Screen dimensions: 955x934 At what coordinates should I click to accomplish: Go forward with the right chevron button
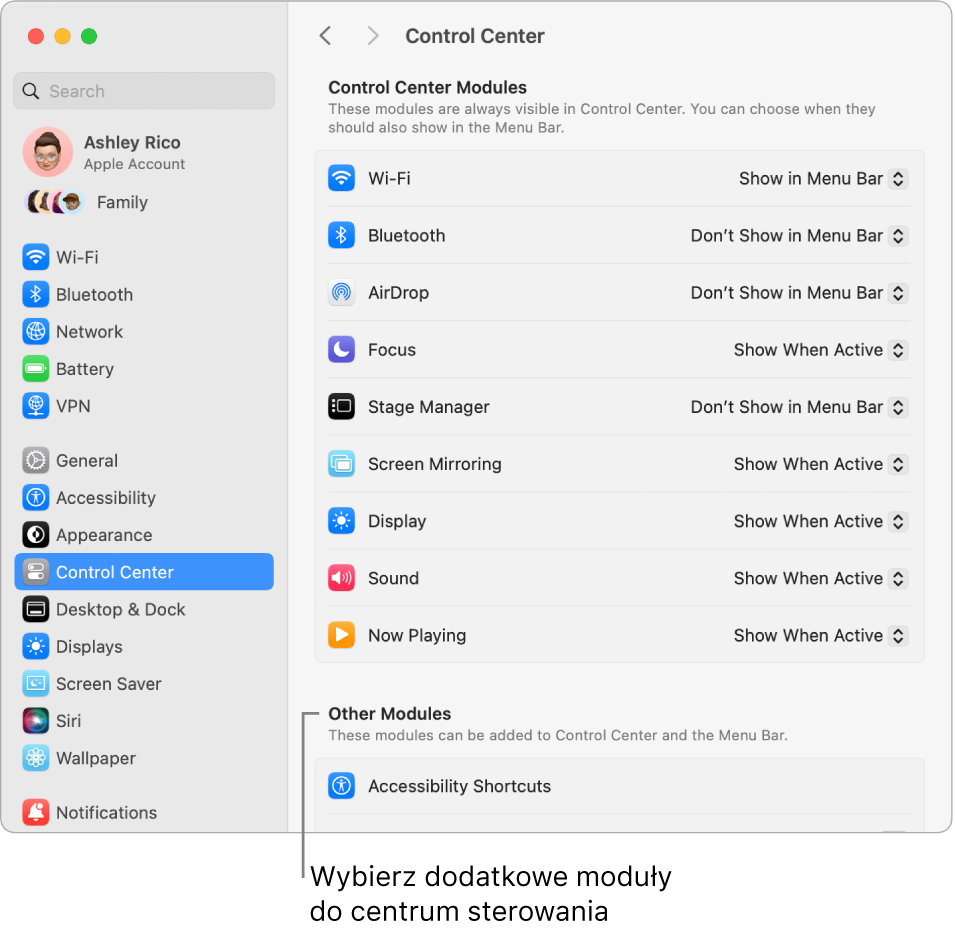point(373,36)
